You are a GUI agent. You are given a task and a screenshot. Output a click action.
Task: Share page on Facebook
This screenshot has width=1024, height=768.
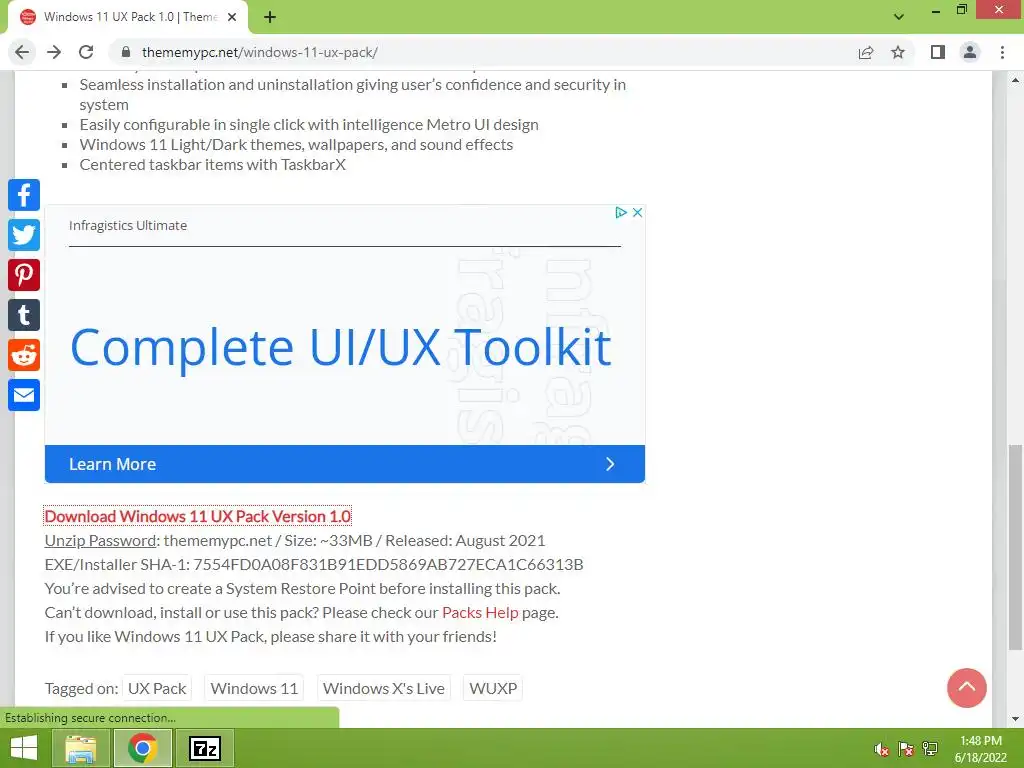[24, 195]
